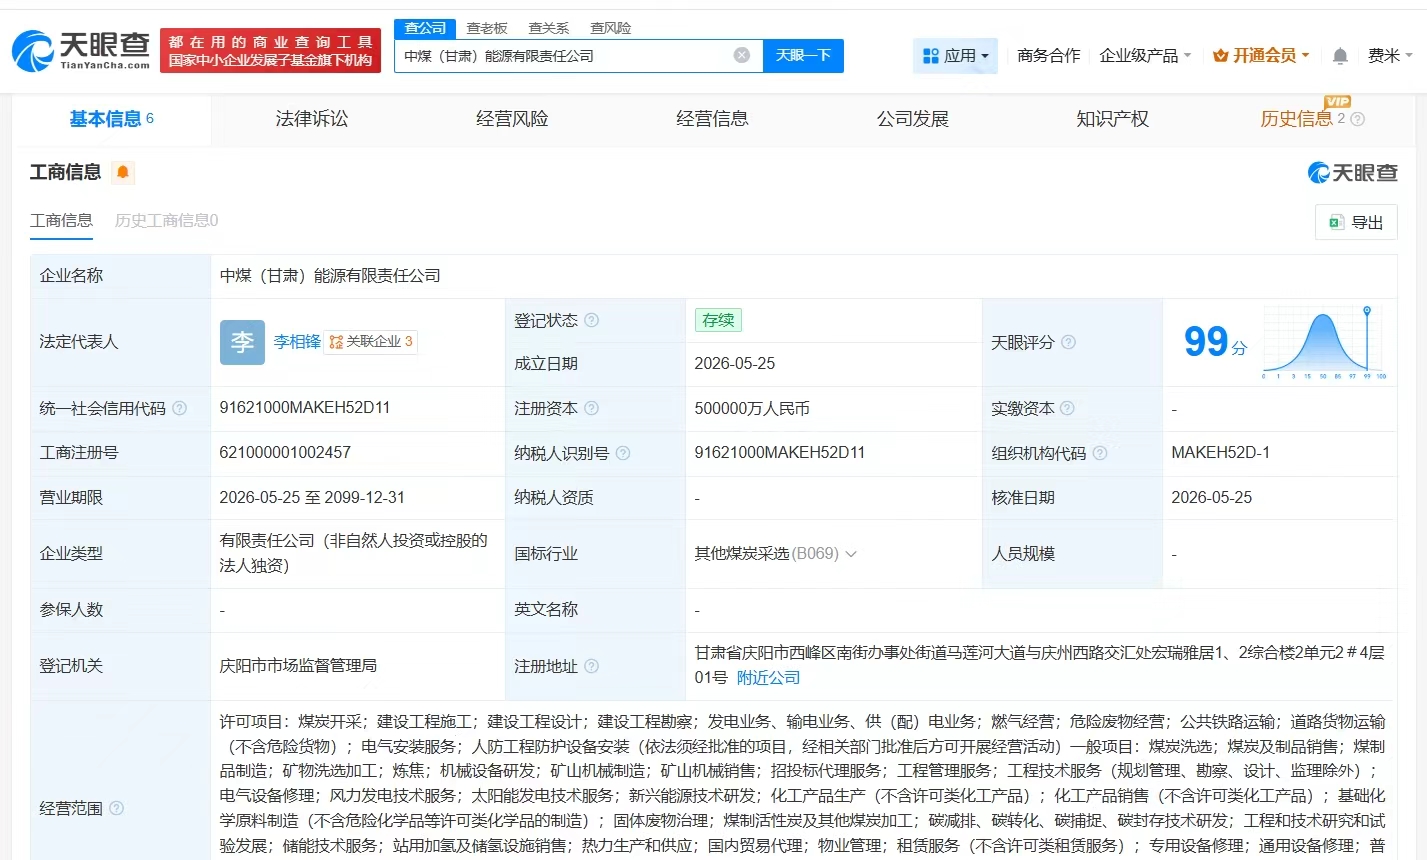Click the 存续 registration status badge

pos(718,320)
